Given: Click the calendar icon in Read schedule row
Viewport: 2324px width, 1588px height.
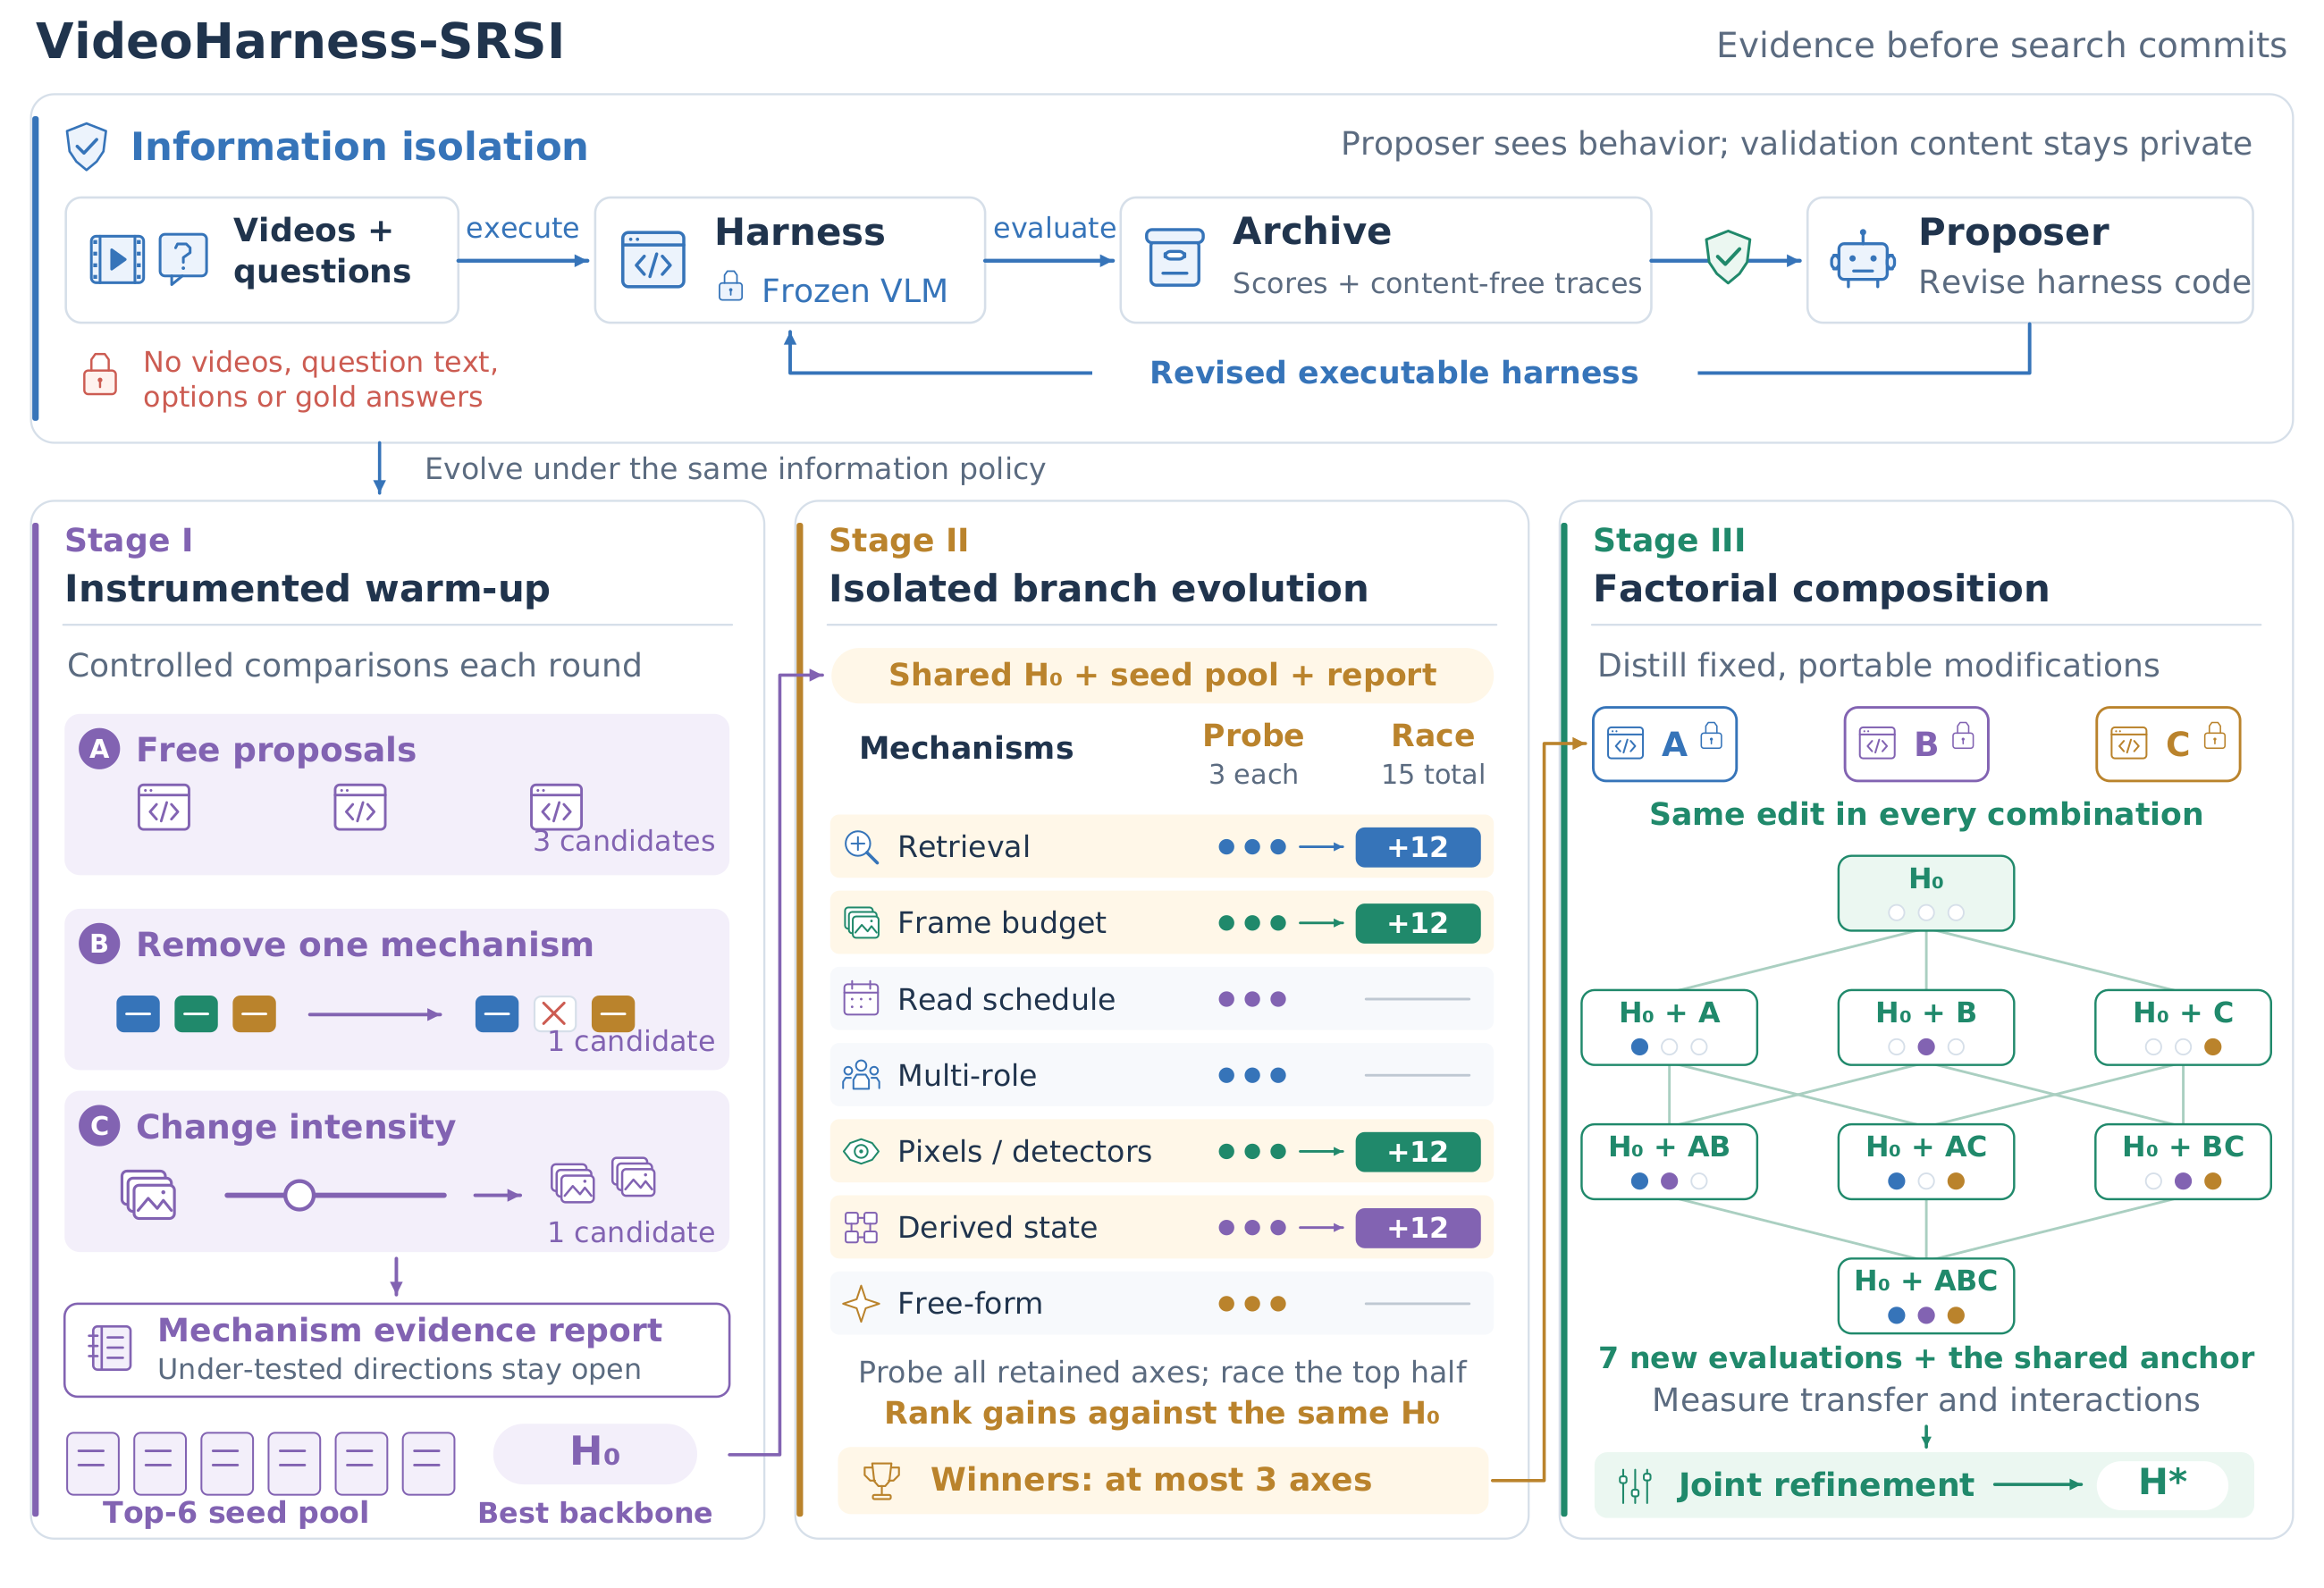Looking at the screenshot, I should (861, 998).
